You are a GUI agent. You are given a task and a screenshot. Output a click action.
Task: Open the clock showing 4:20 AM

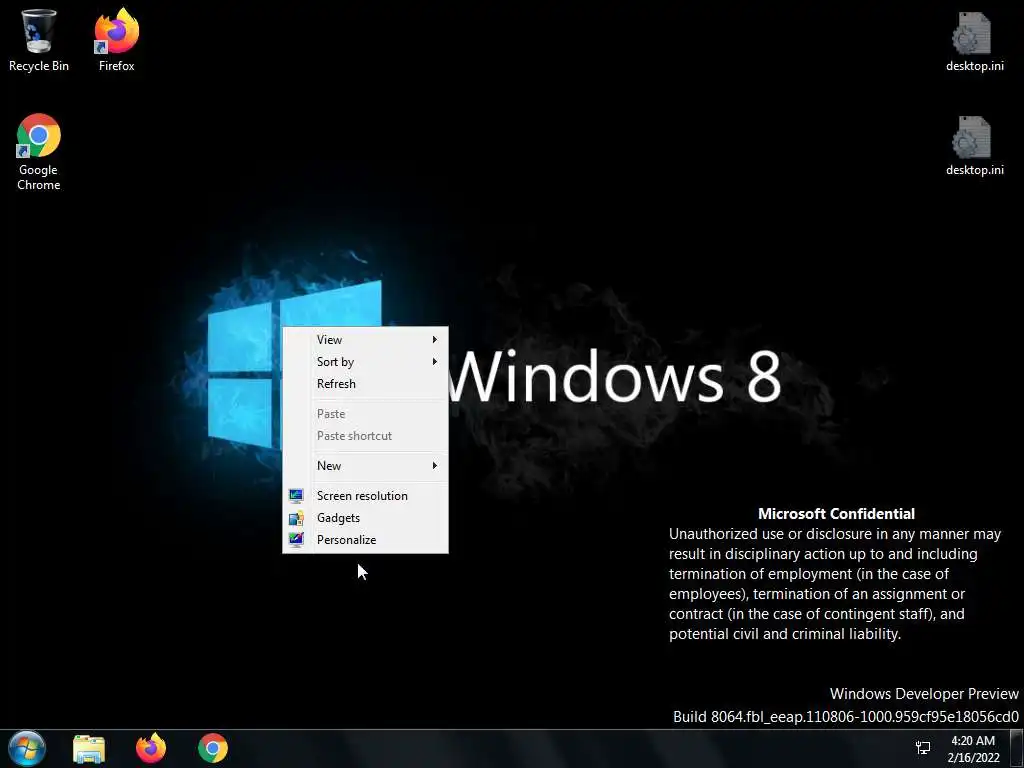point(973,749)
